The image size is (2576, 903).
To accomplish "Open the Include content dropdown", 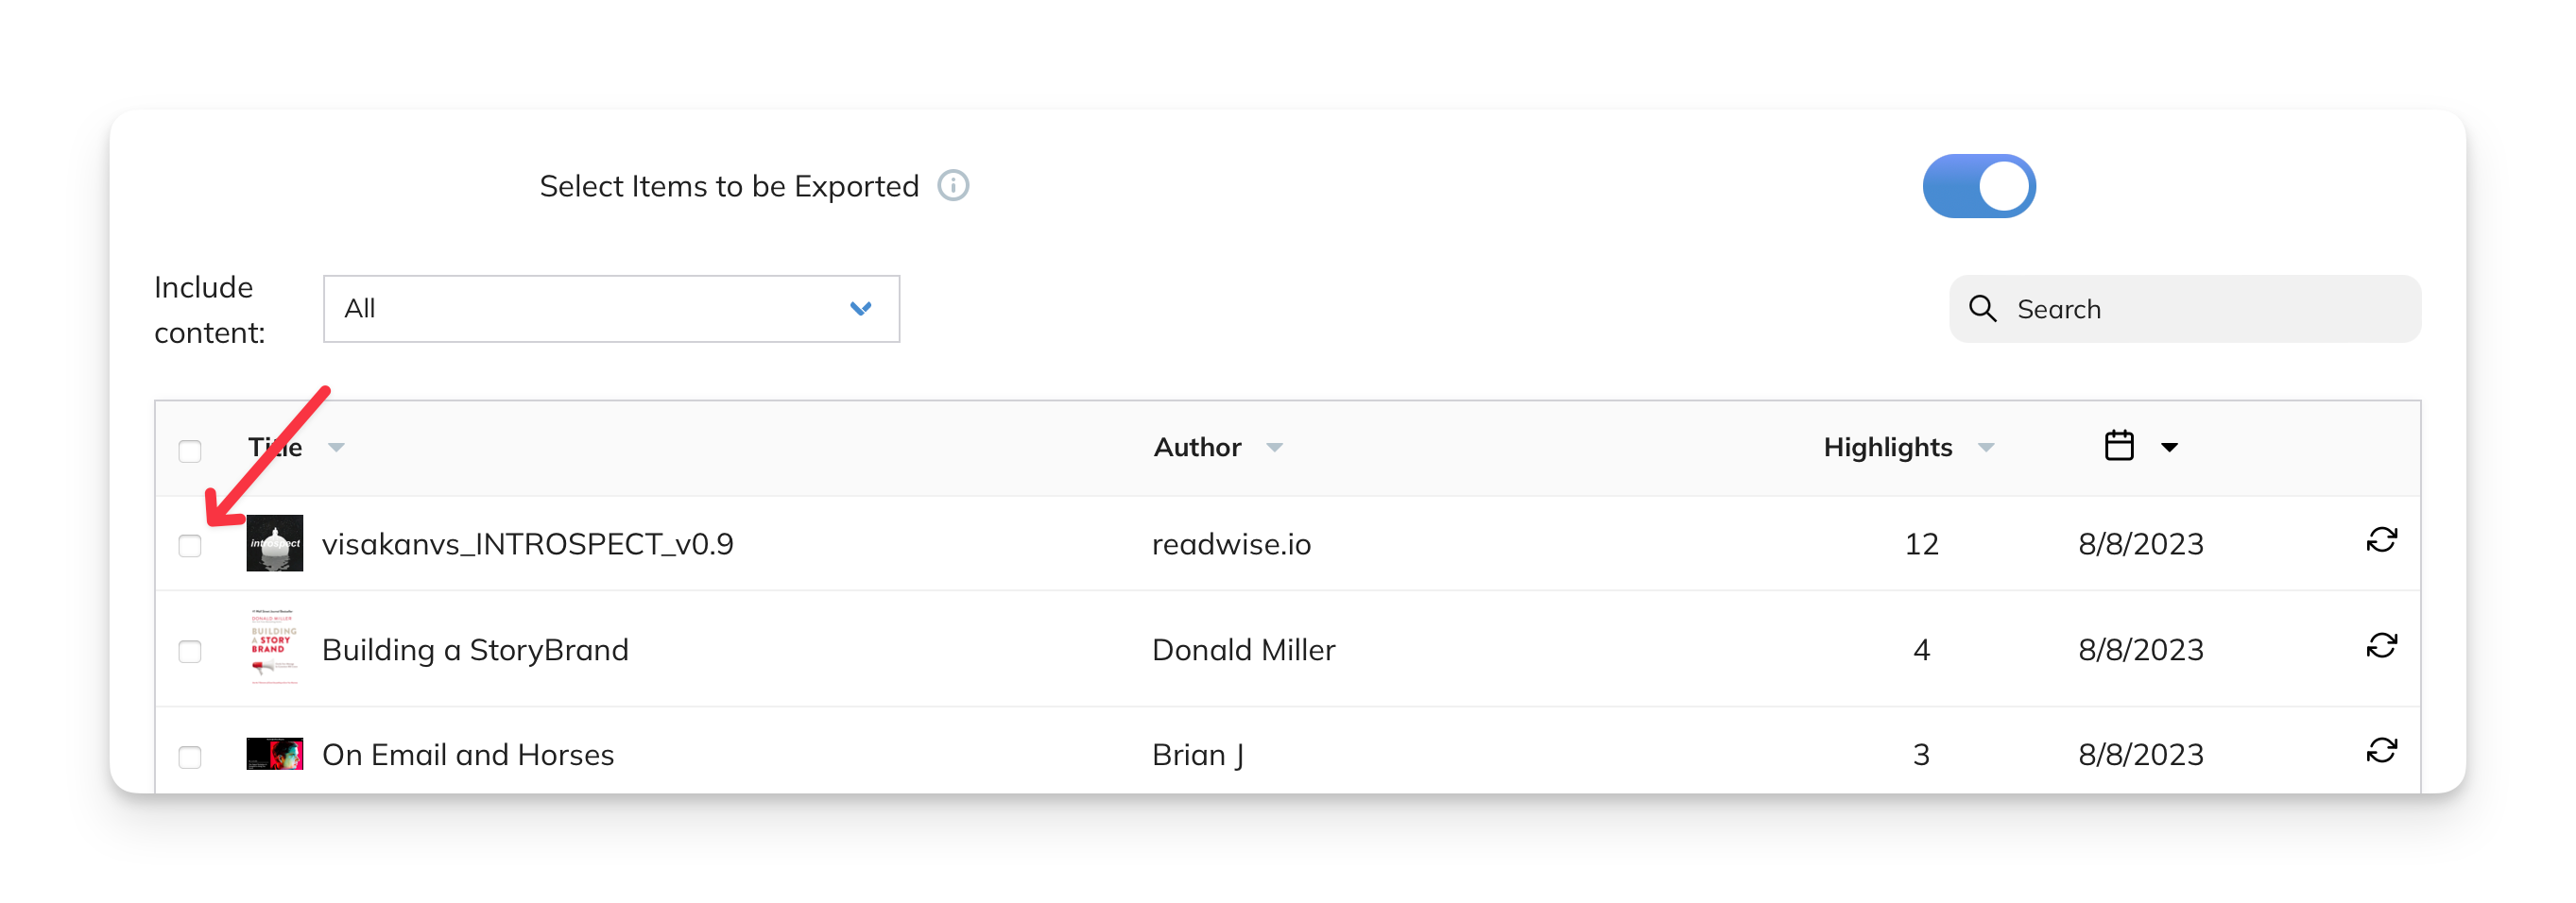I will (611, 309).
